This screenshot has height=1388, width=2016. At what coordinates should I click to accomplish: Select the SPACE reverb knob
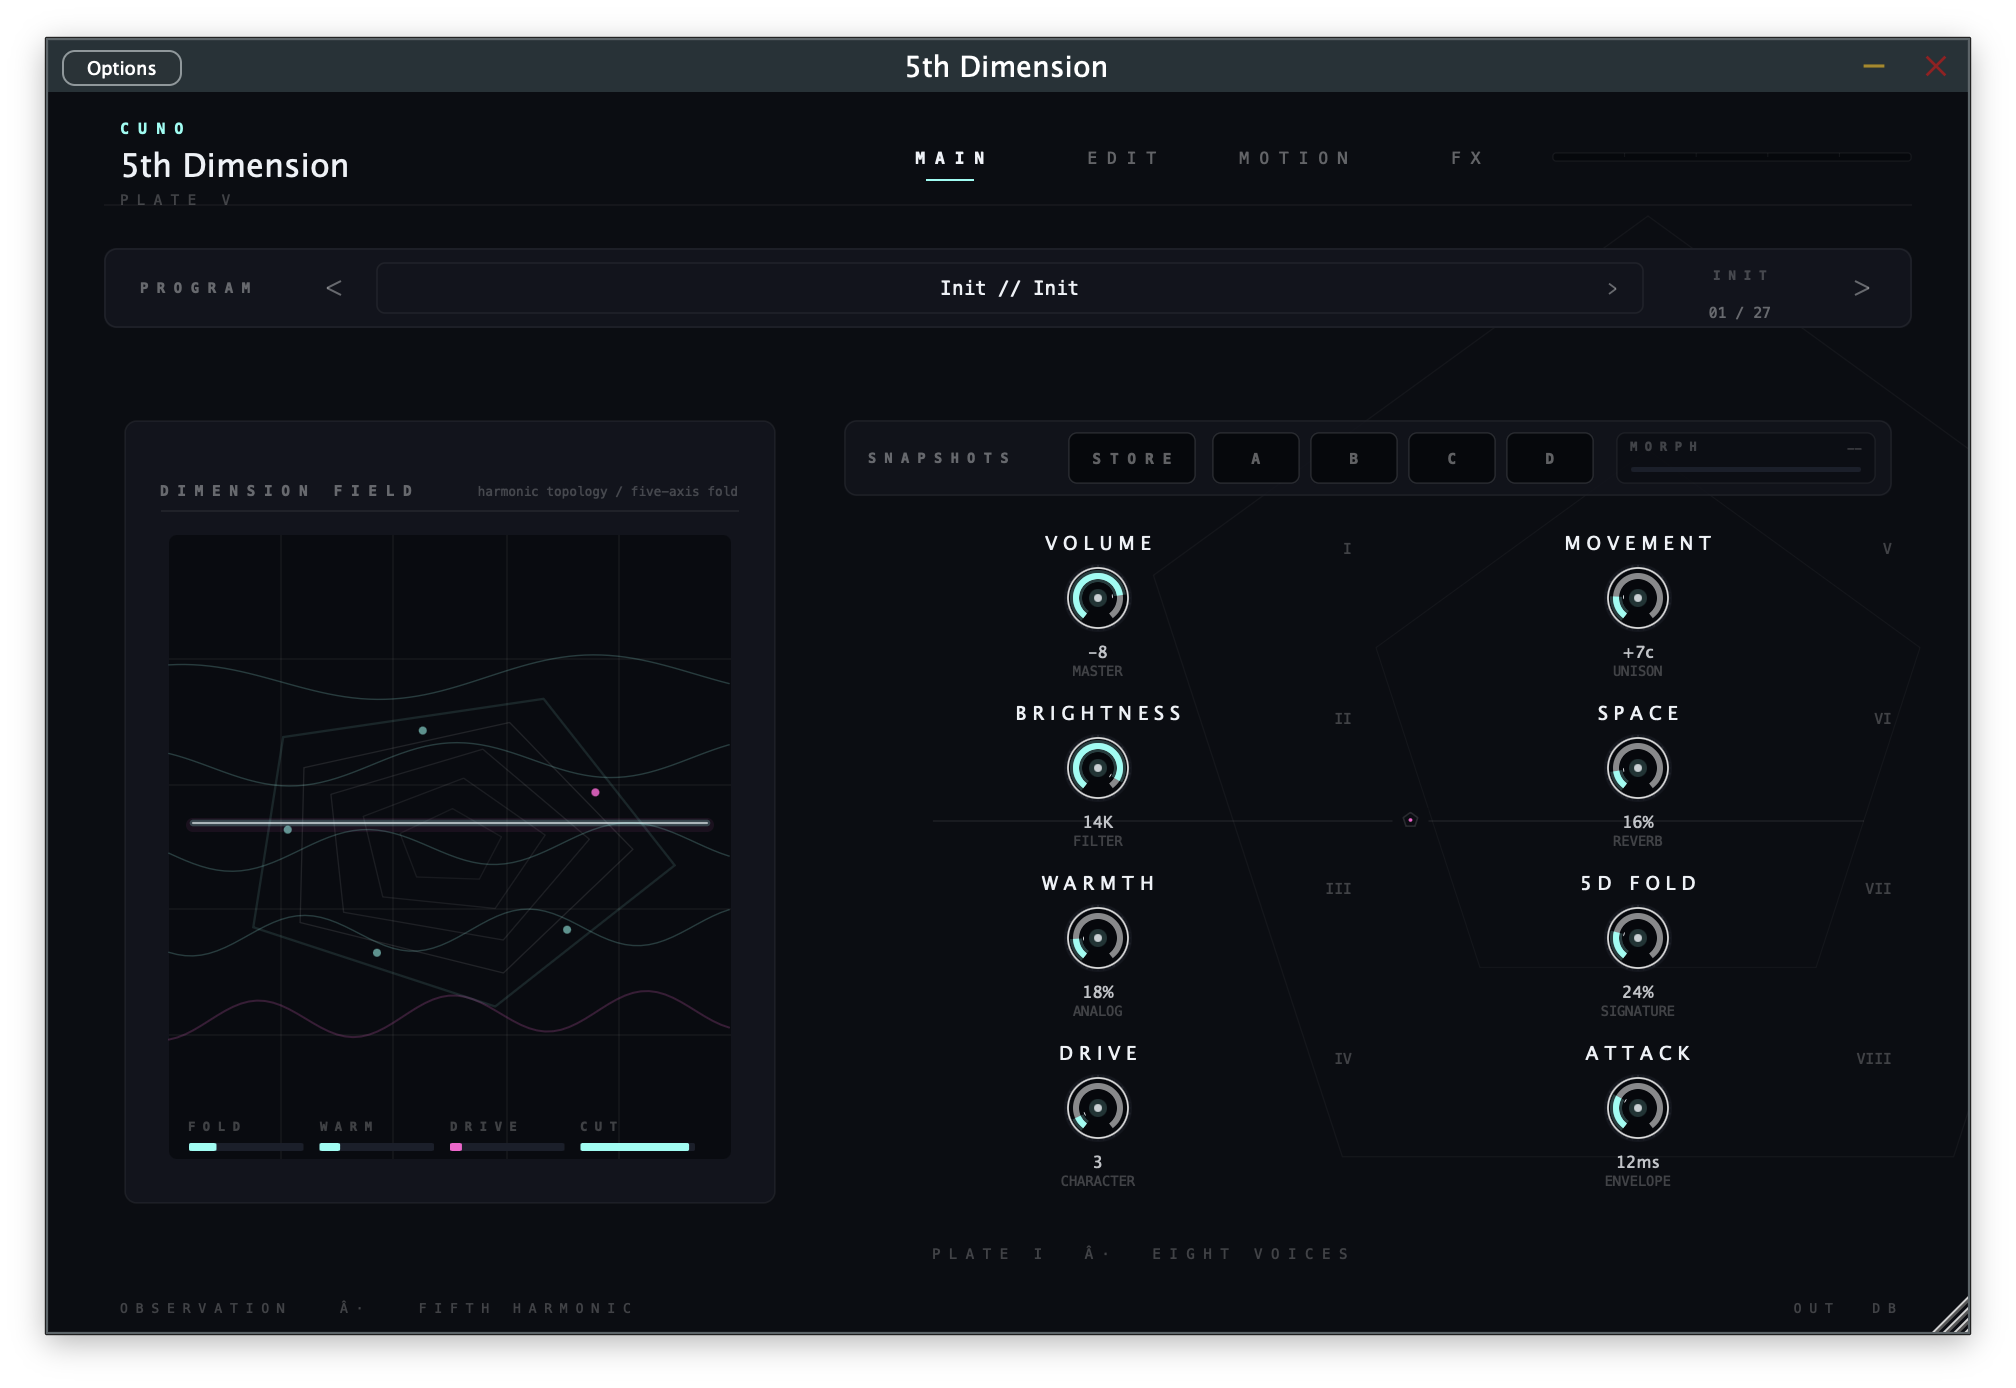[x=1637, y=767]
